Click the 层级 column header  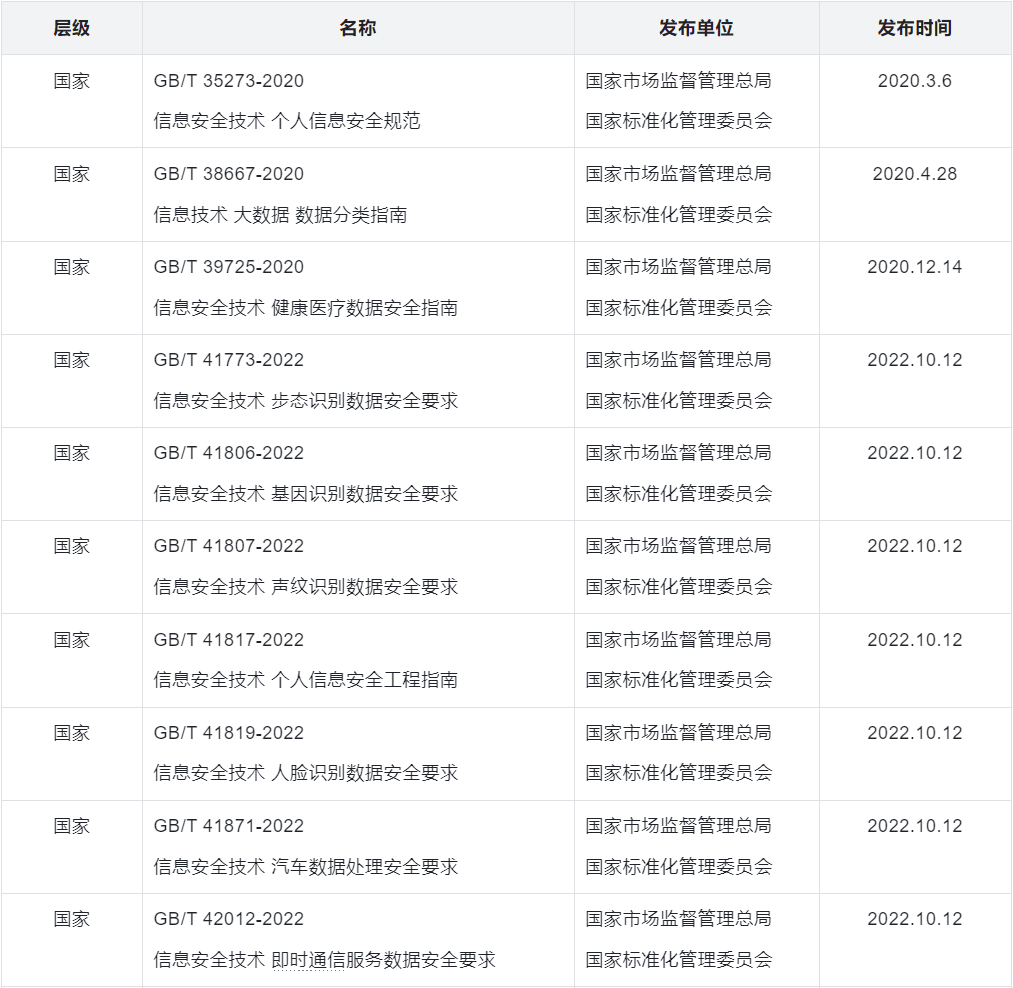click(x=72, y=28)
